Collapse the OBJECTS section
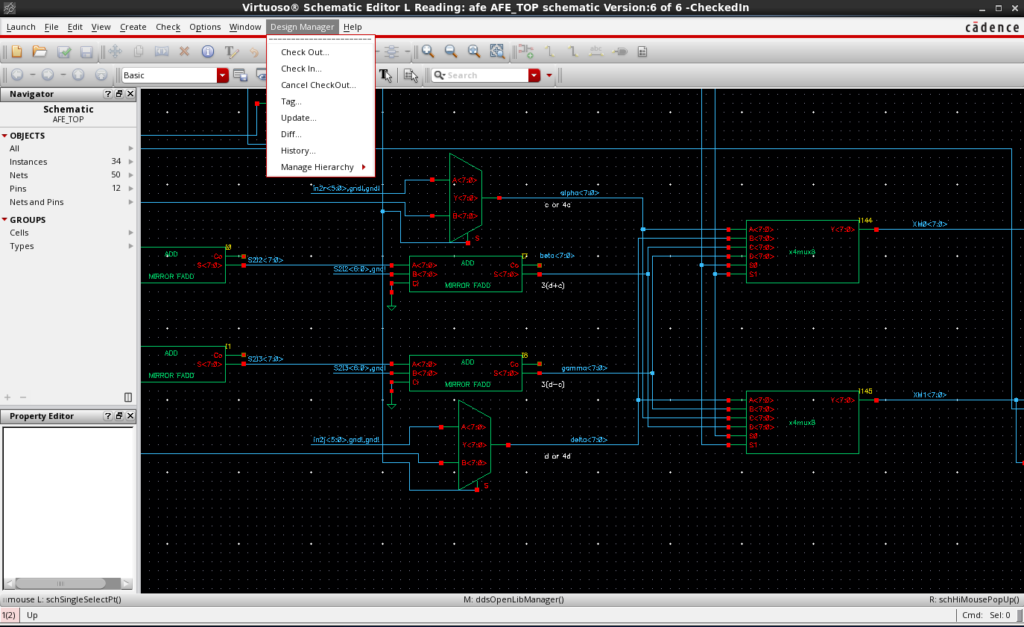 click(x=5, y=136)
